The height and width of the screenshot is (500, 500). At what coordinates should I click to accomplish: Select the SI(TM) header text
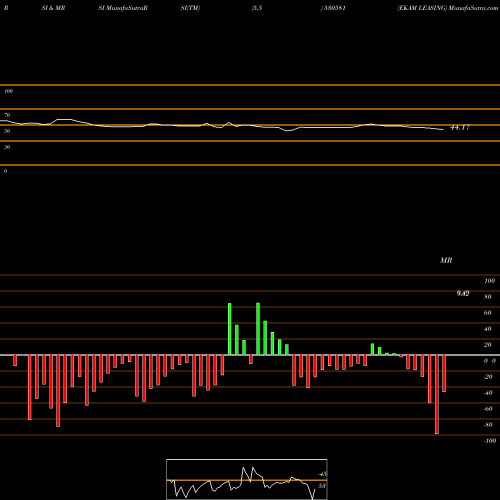(x=190, y=8)
